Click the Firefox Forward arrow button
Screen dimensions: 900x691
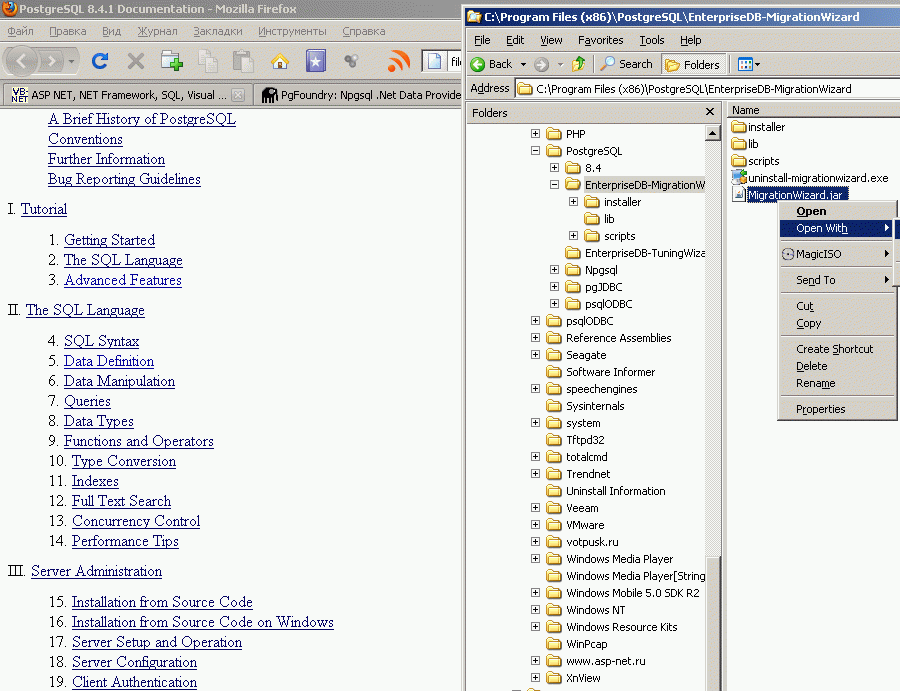[52, 61]
